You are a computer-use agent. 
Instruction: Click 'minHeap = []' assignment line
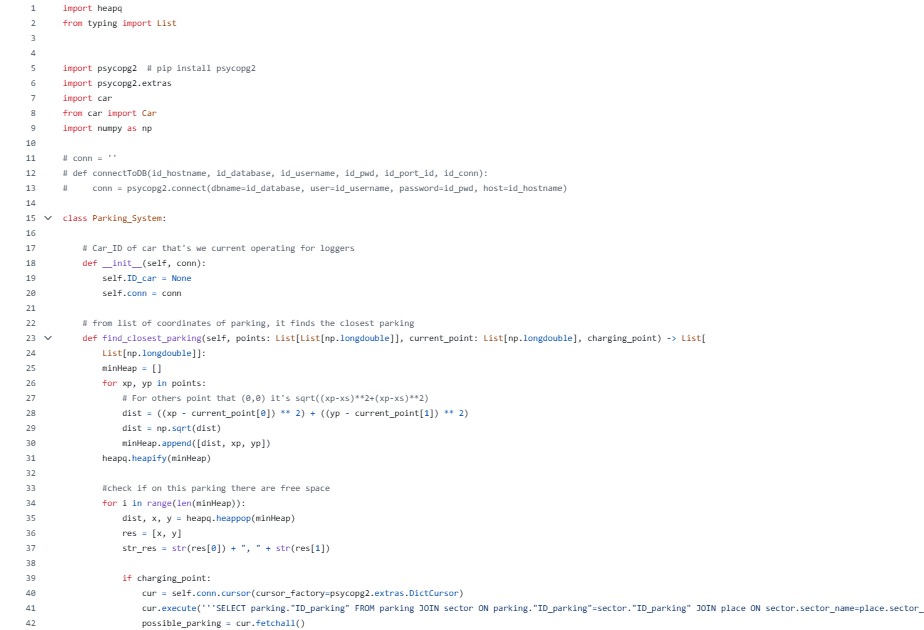coord(131,368)
